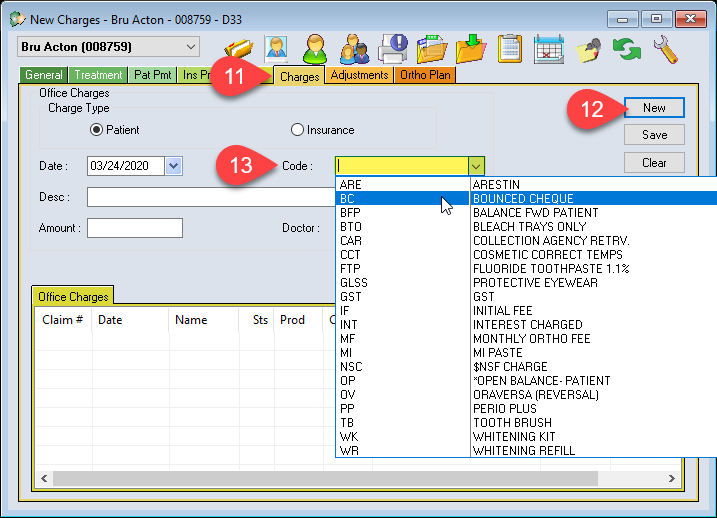Click the patient photo portrait icon
717x518 pixels.
click(276, 49)
